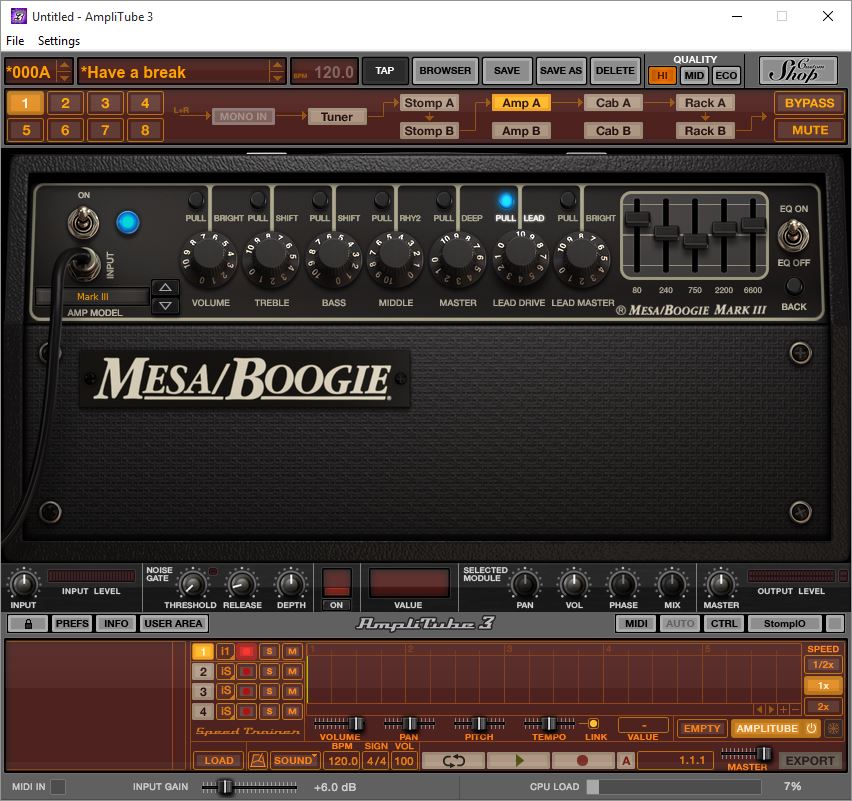Arm record on track 2
This screenshot has height=801, width=852.
coord(246,672)
